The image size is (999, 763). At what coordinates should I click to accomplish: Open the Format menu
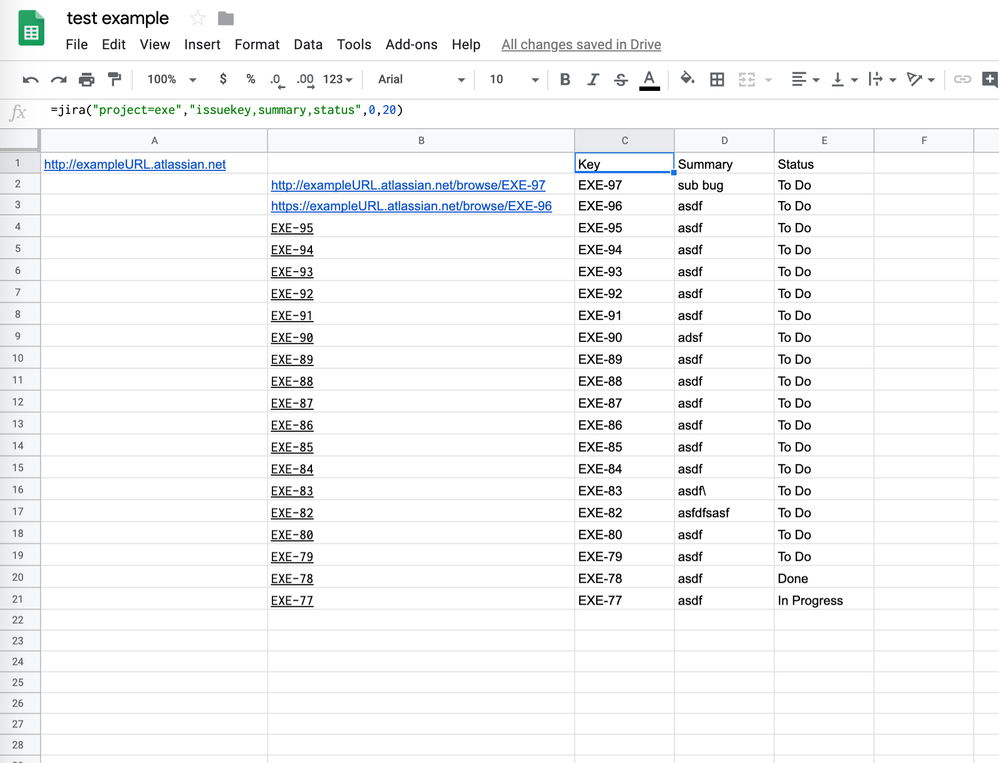[257, 44]
